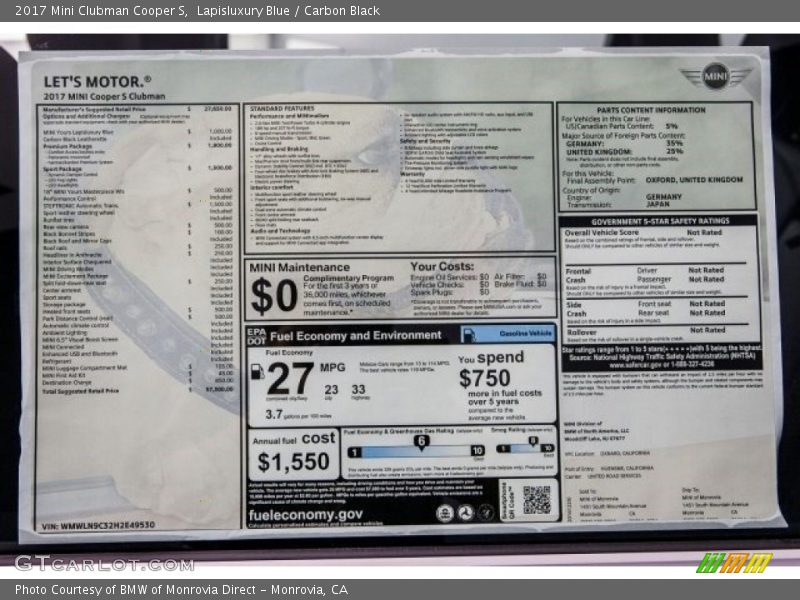Image resolution: width=800 pixels, height=600 pixels.
Task: Click the 'Warranty' subheading
Action: [412, 174]
